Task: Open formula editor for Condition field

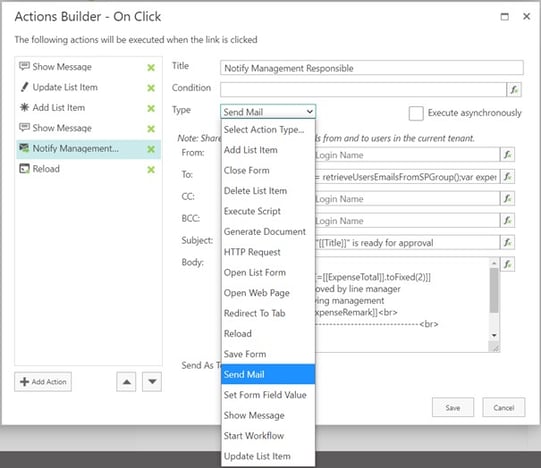Action: tap(514, 90)
